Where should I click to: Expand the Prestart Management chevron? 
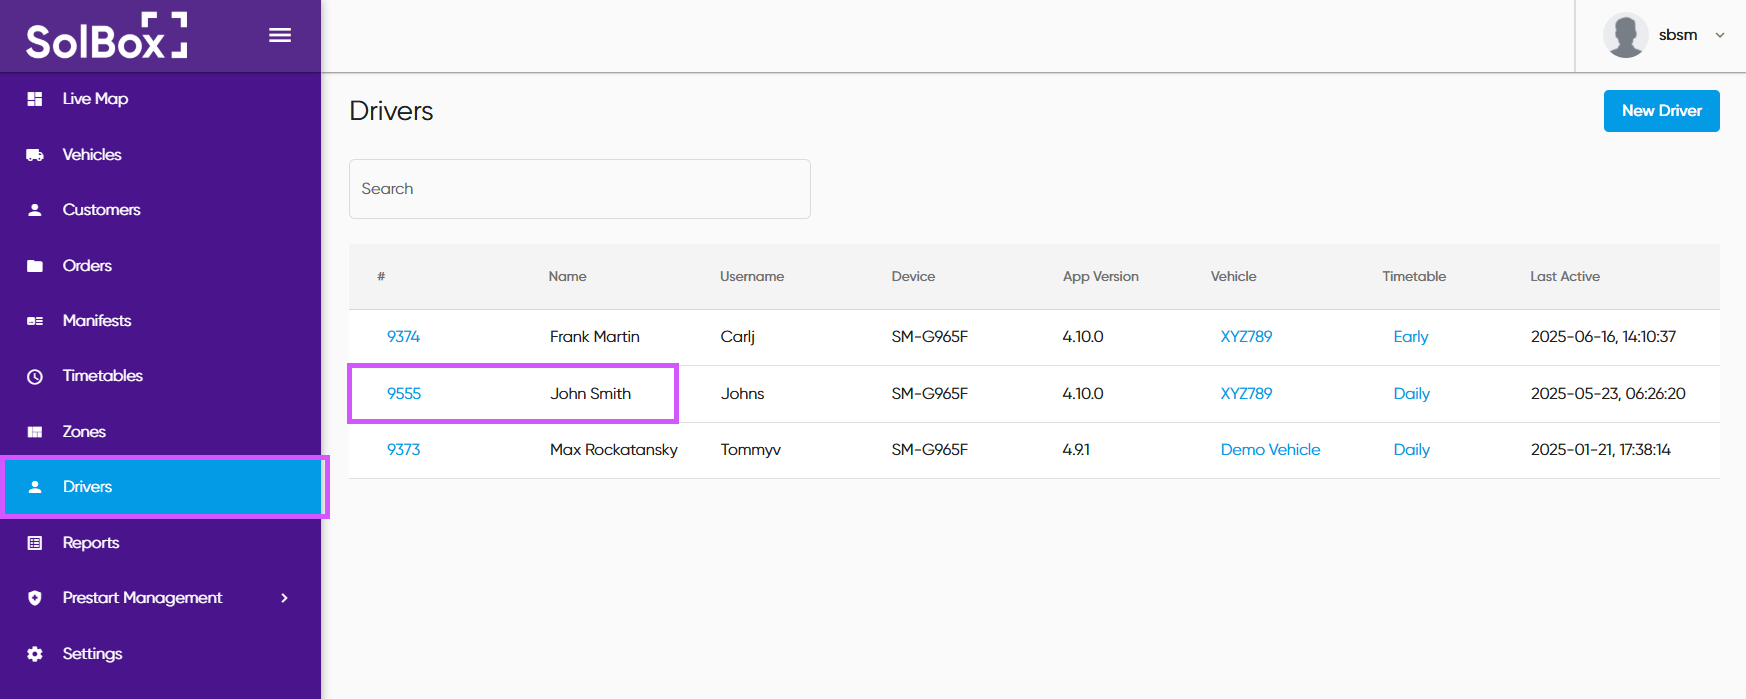click(284, 598)
